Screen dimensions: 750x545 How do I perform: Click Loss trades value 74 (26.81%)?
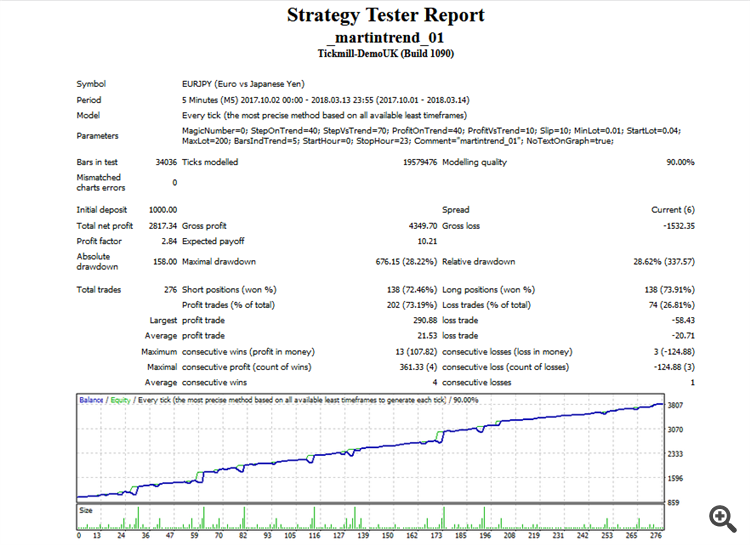coord(672,305)
